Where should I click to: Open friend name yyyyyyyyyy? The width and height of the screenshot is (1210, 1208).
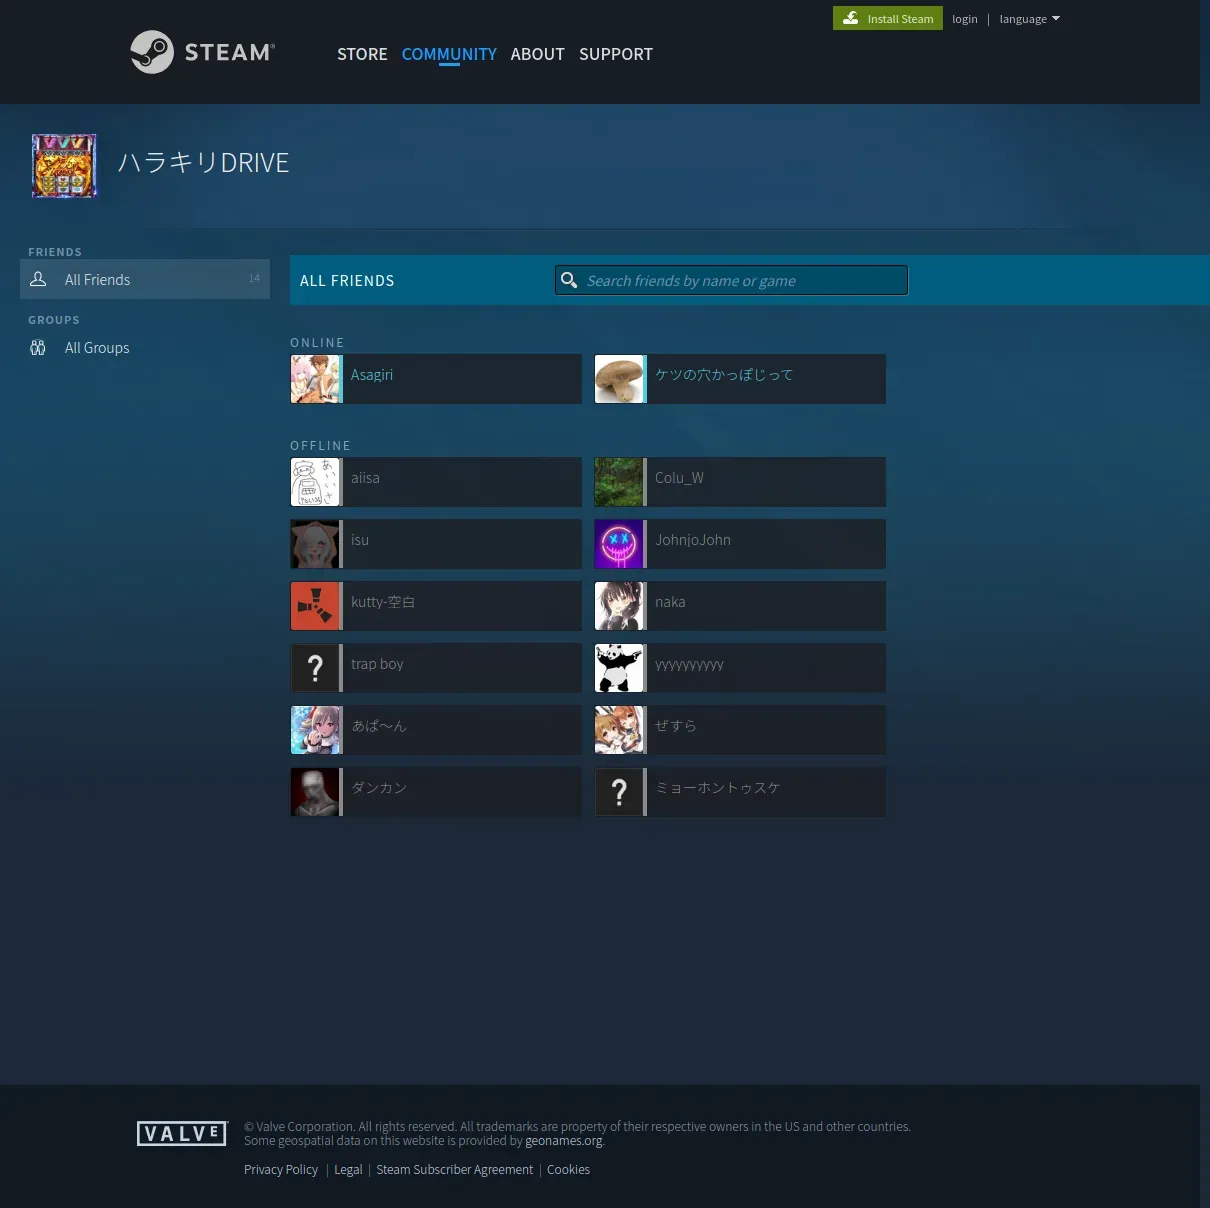tap(689, 664)
